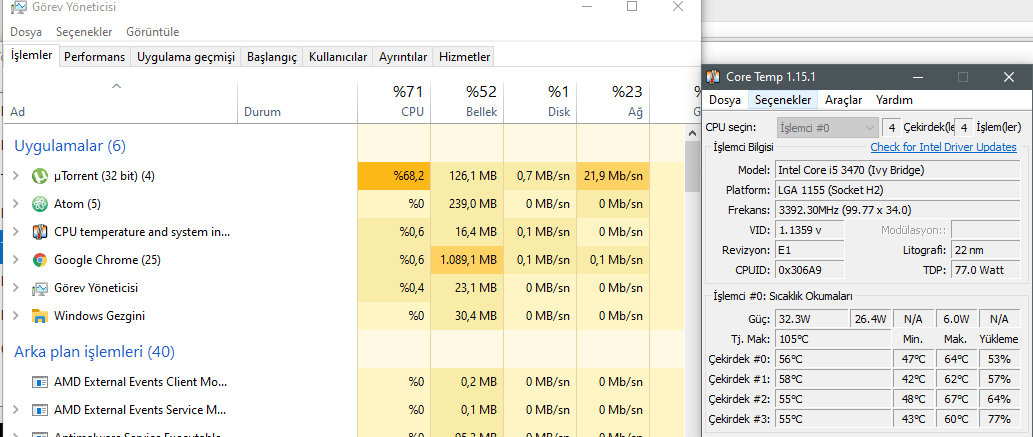
Task: Click the AMD External Events Service icon
Action: pyautogui.click(x=40, y=410)
